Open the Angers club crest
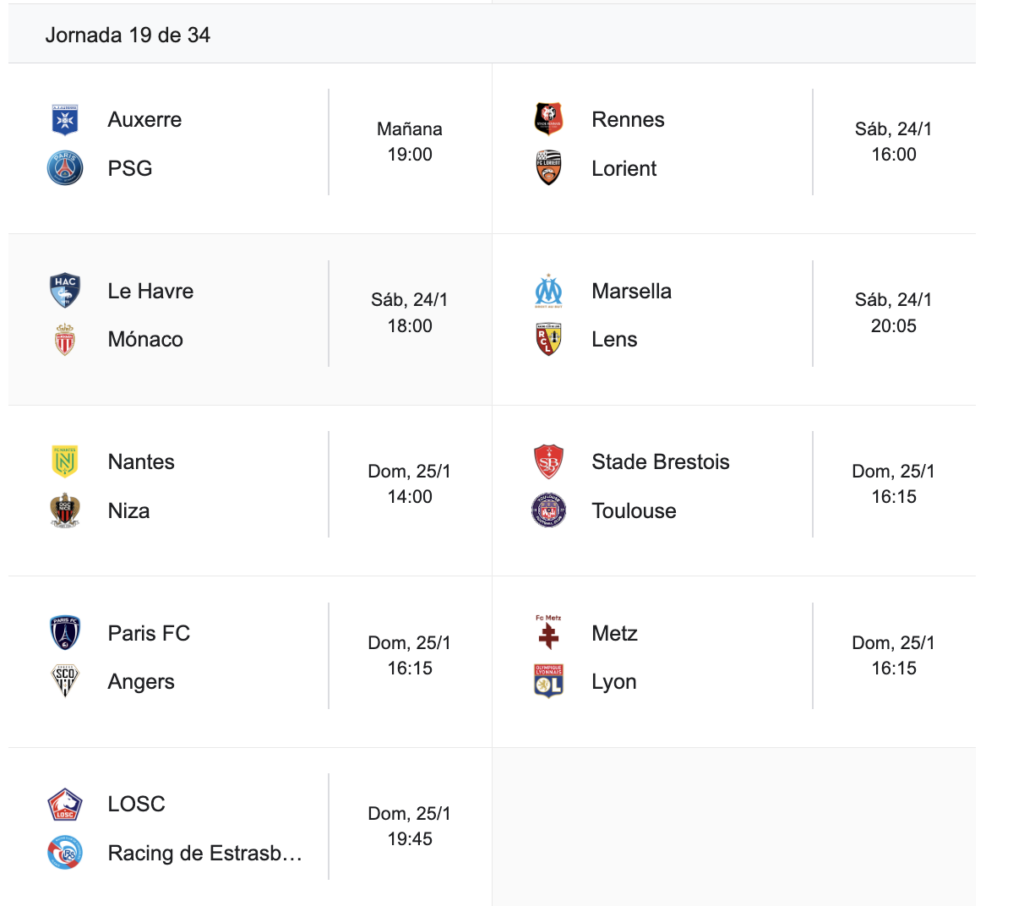Screen dimensions: 1024x906 [x=65, y=682]
